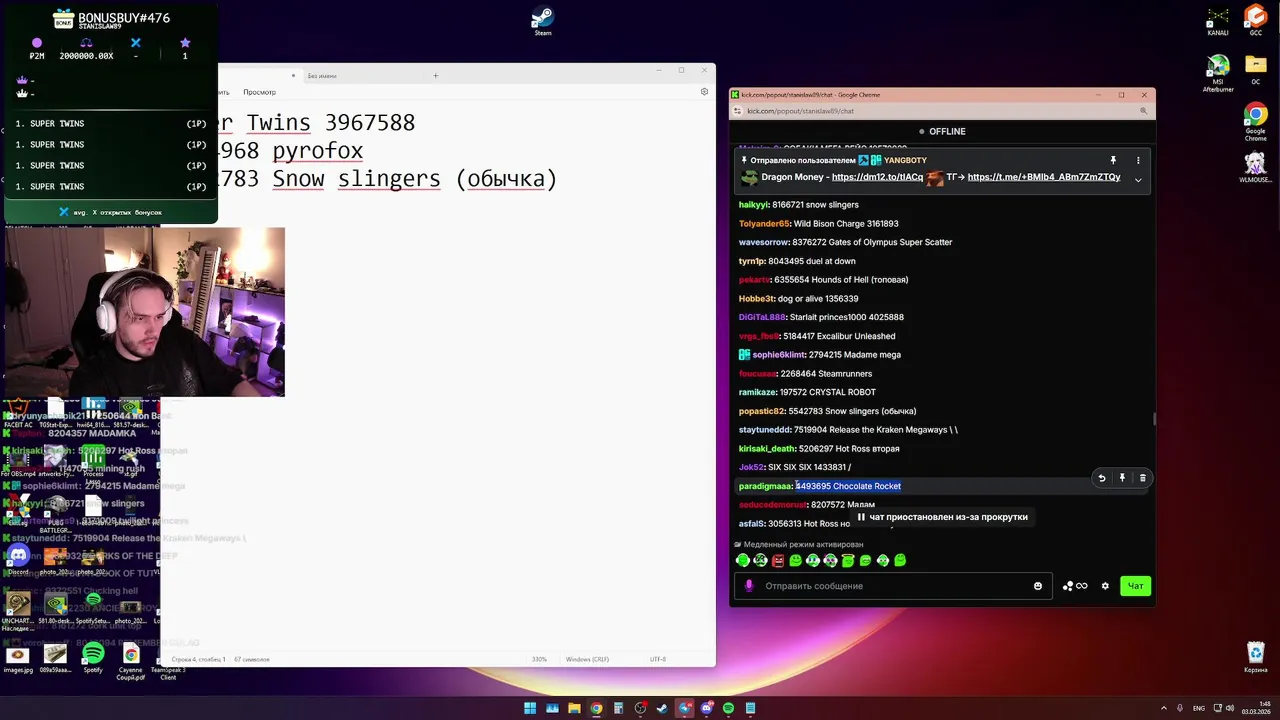Open the Просмотр menu in Notepad
Image resolution: width=1280 pixels, height=720 pixels.
[x=259, y=92]
